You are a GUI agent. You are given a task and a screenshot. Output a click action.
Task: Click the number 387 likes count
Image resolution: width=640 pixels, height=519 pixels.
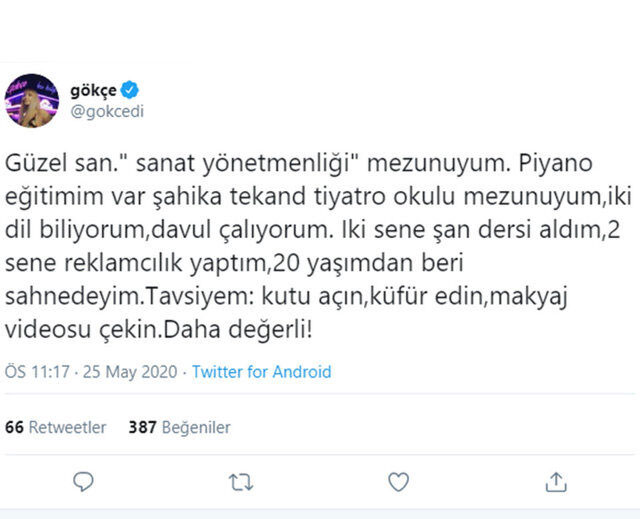(x=142, y=427)
